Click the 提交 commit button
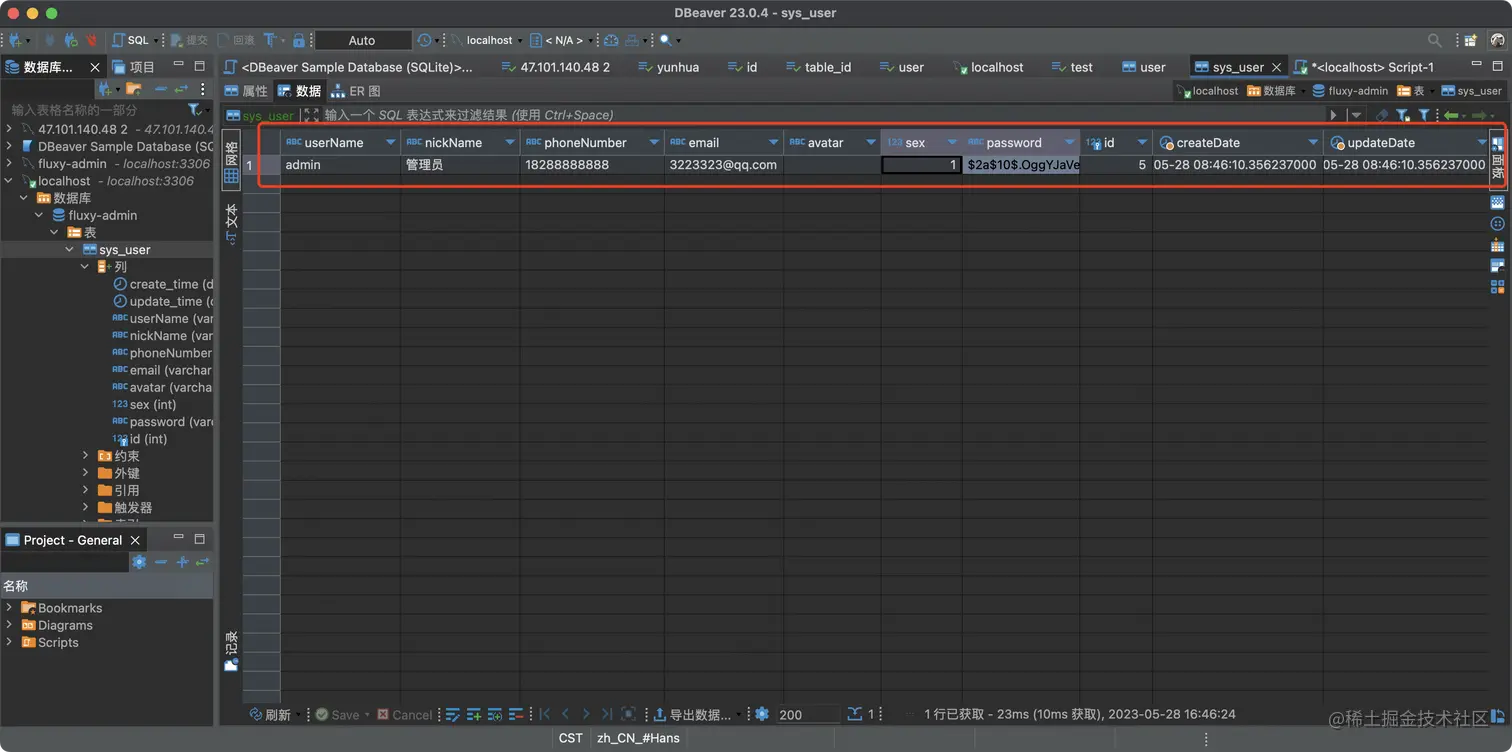This screenshot has height=752, width=1512. [188, 40]
